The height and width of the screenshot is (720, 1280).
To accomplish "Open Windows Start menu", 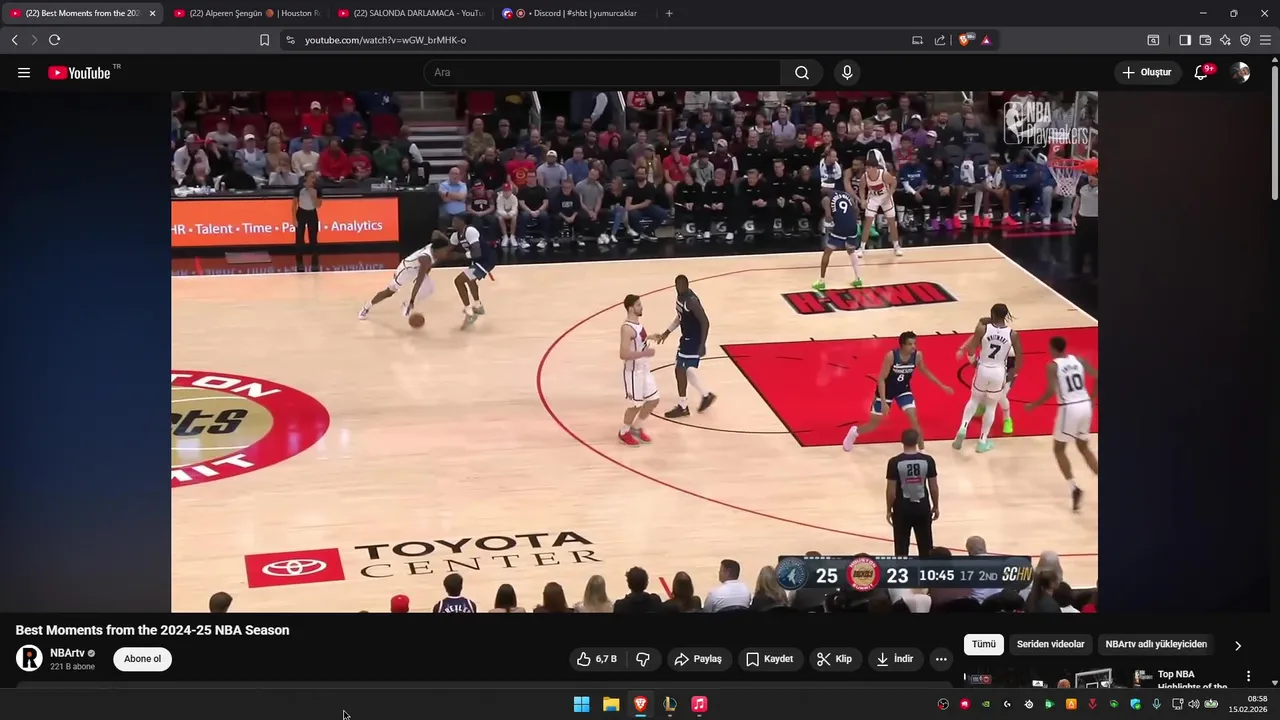I will 581,704.
